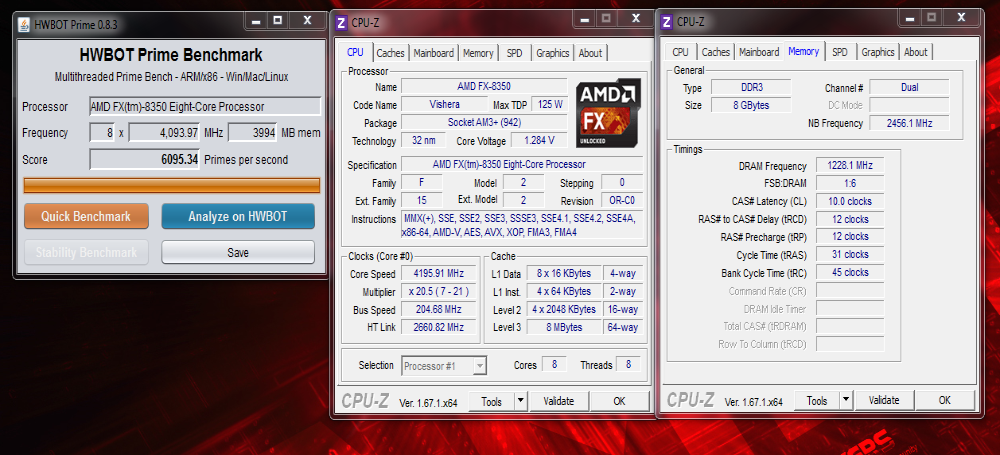1000x455 pixels.
Task: Open About tab in the right CPU-Z window
Action: (x=915, y=52)
